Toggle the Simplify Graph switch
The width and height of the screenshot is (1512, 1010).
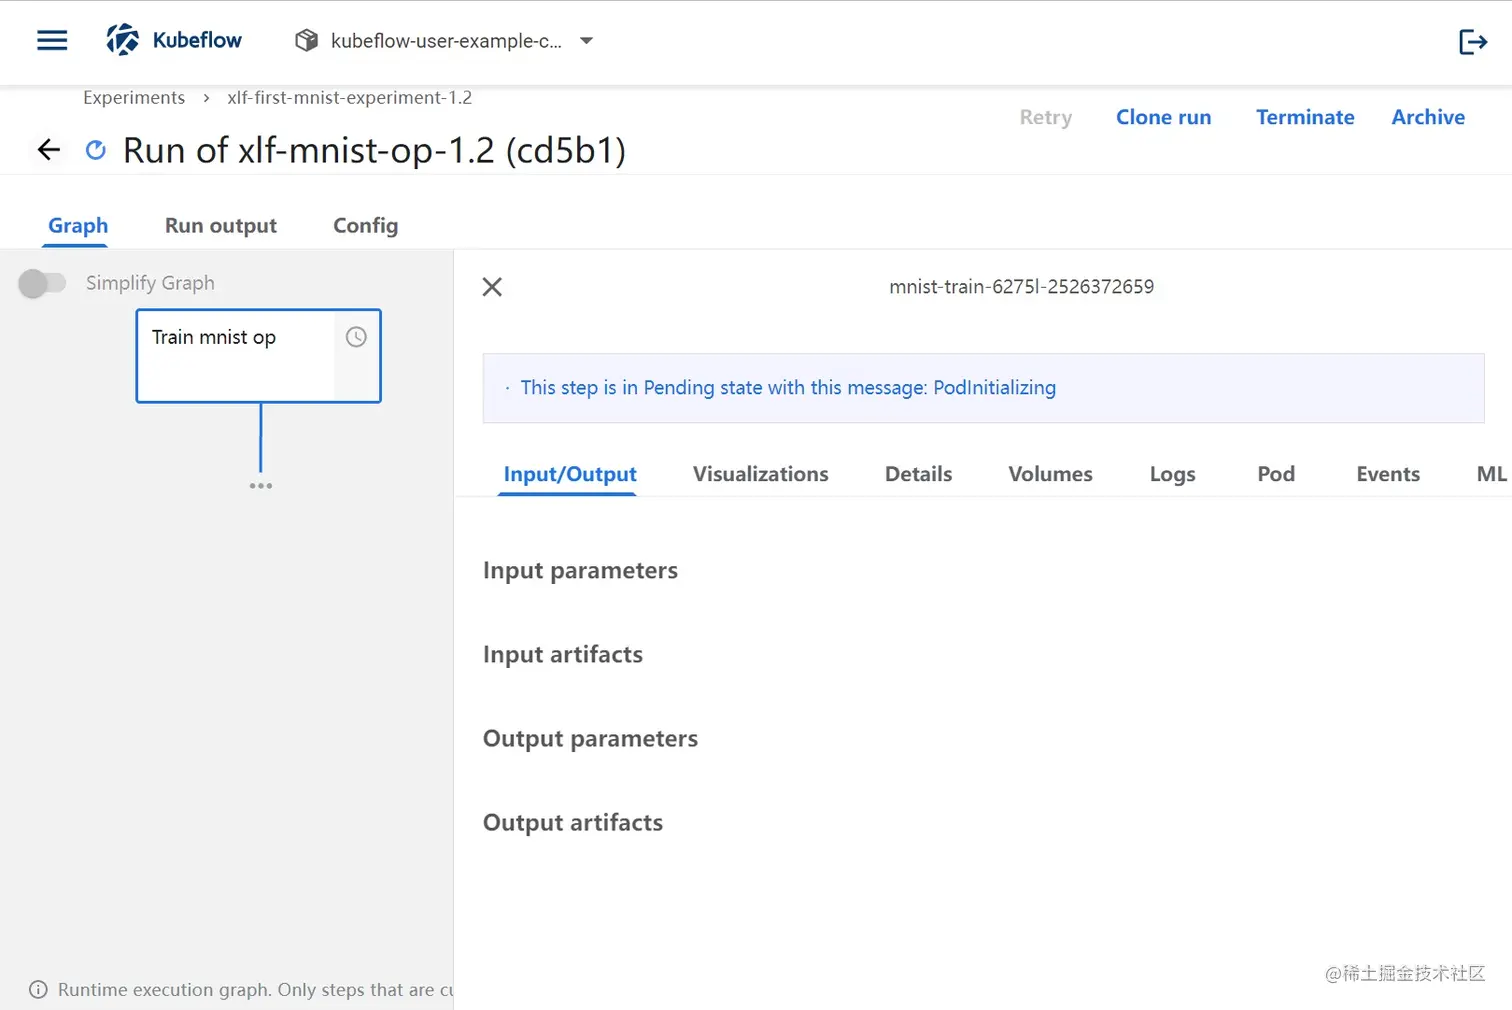coord(42,283)
